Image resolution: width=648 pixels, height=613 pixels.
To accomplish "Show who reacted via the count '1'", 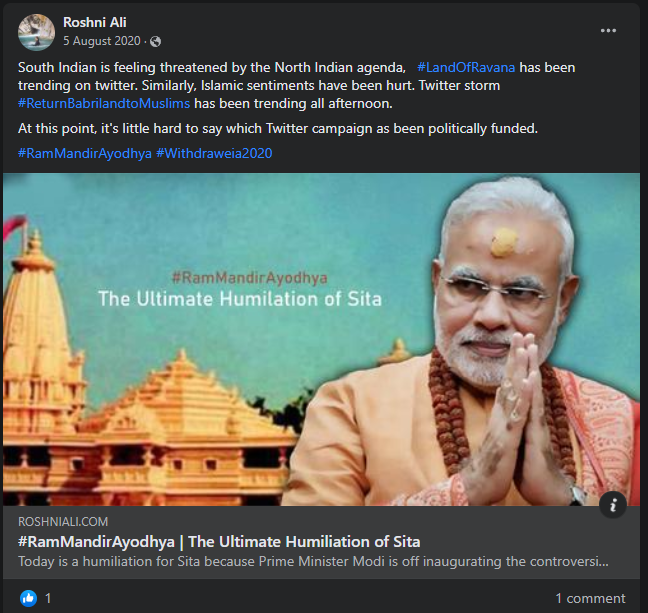I will pyautogui.click(x=49, y=598).
